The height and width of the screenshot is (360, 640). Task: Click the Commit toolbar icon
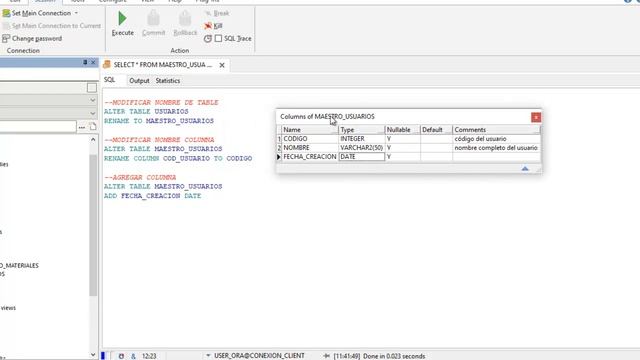[153, 19]
